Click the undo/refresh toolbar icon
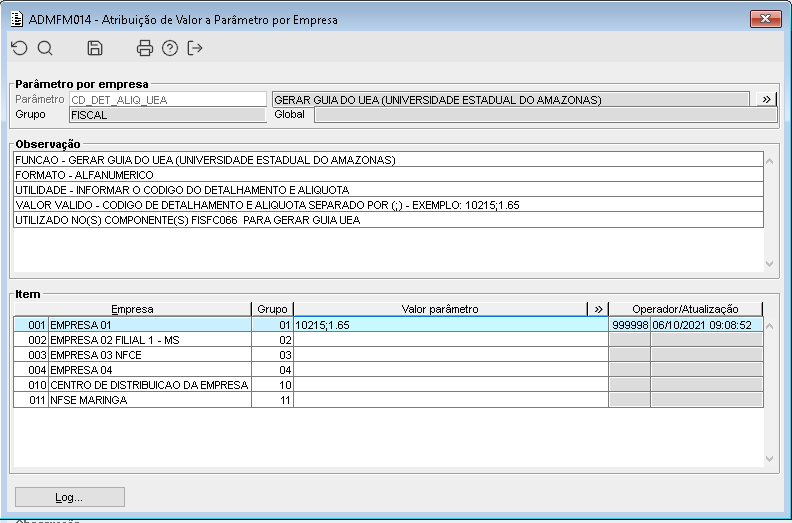Image resolution: width=792 pixels, height=523 pixels. pos(19,48)
